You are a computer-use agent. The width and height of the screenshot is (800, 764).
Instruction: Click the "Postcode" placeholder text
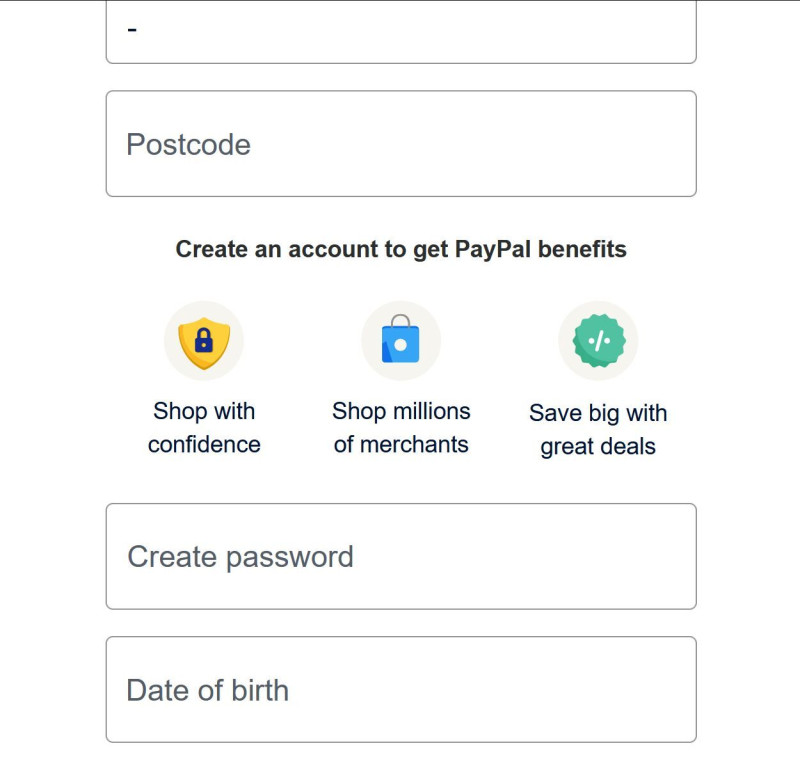click(x=188, y=144)
